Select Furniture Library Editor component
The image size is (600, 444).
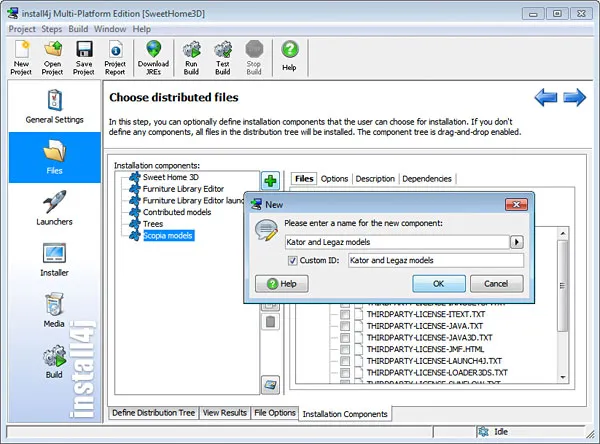point(183,189)
